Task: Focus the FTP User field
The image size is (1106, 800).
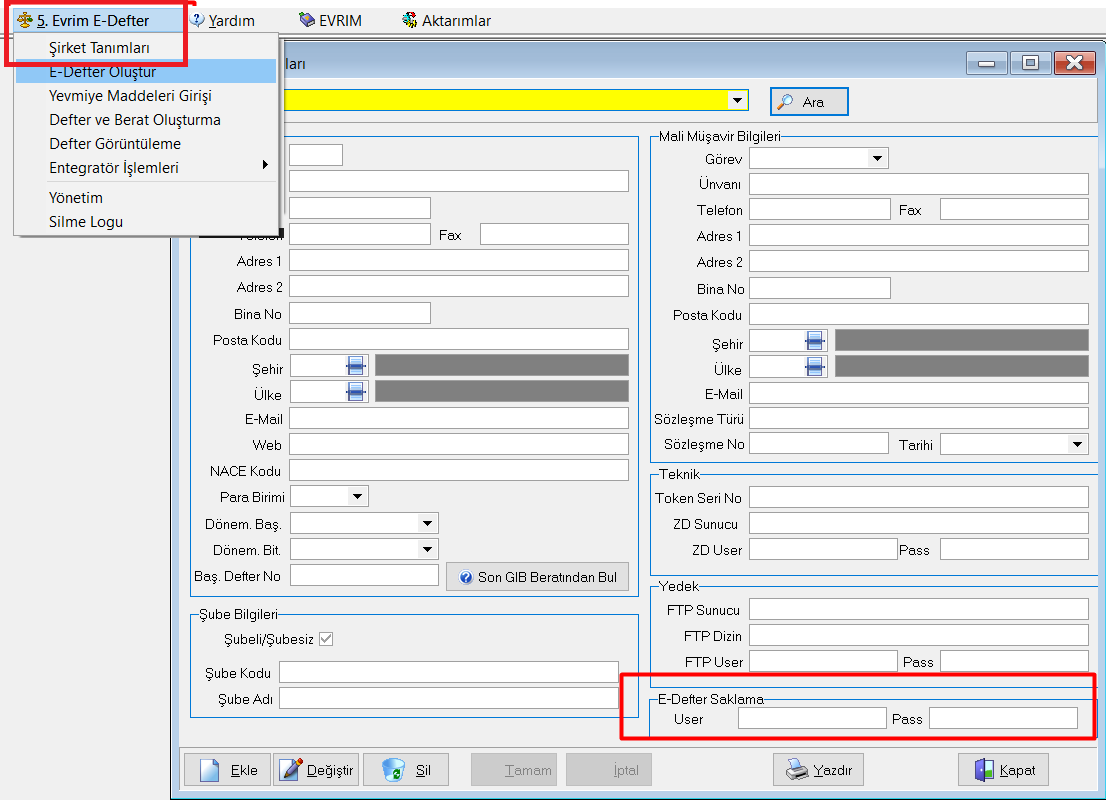Action: point(822,662)
